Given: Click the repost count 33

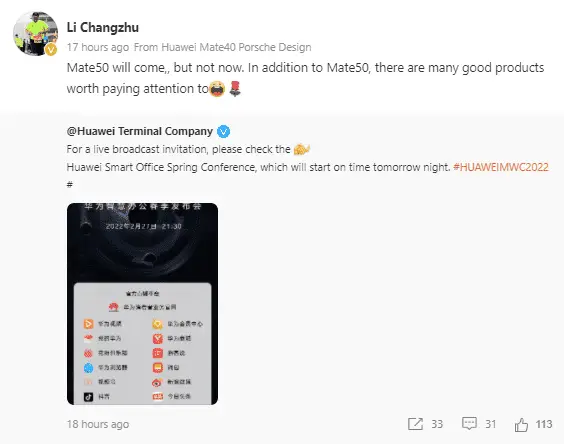Looking at the screenshot, I should click(x=437, y=424).
